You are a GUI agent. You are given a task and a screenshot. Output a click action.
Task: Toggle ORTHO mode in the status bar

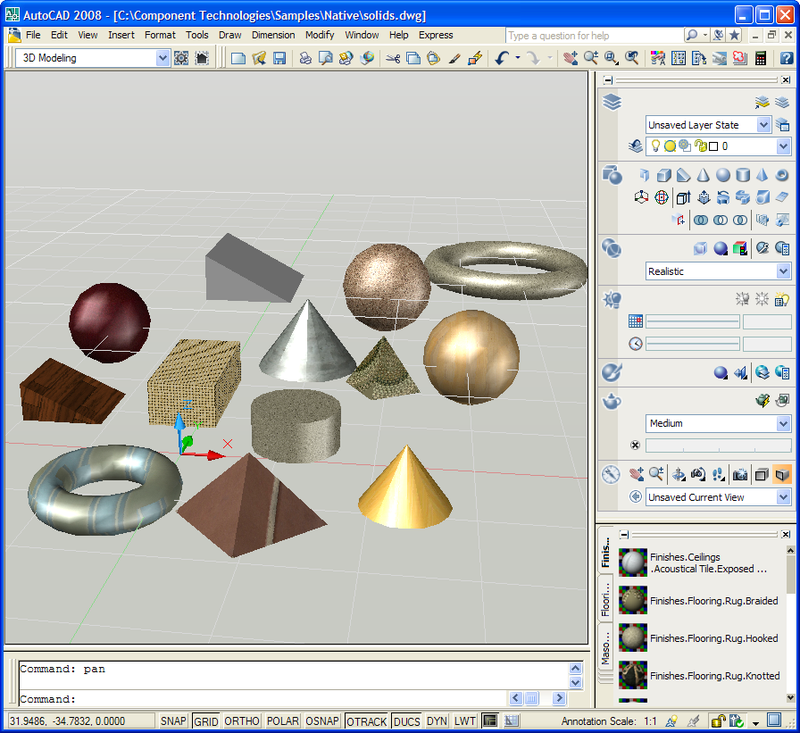[x=241, y=721]
